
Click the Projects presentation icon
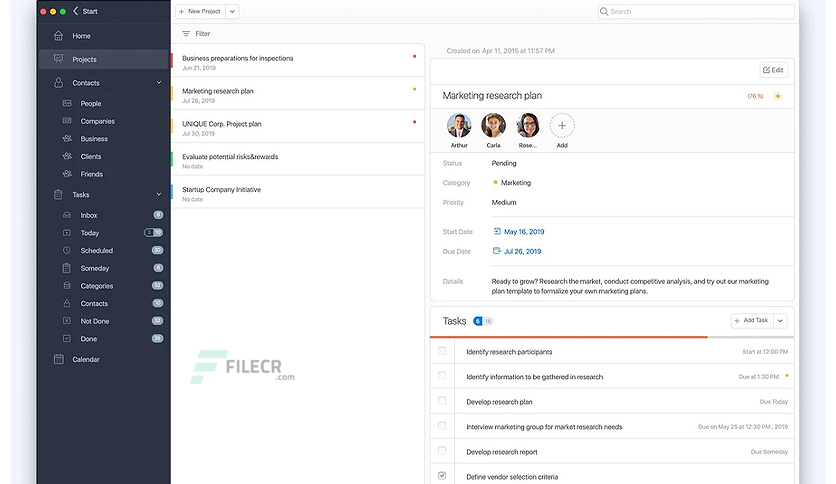(x=59, y=59)
